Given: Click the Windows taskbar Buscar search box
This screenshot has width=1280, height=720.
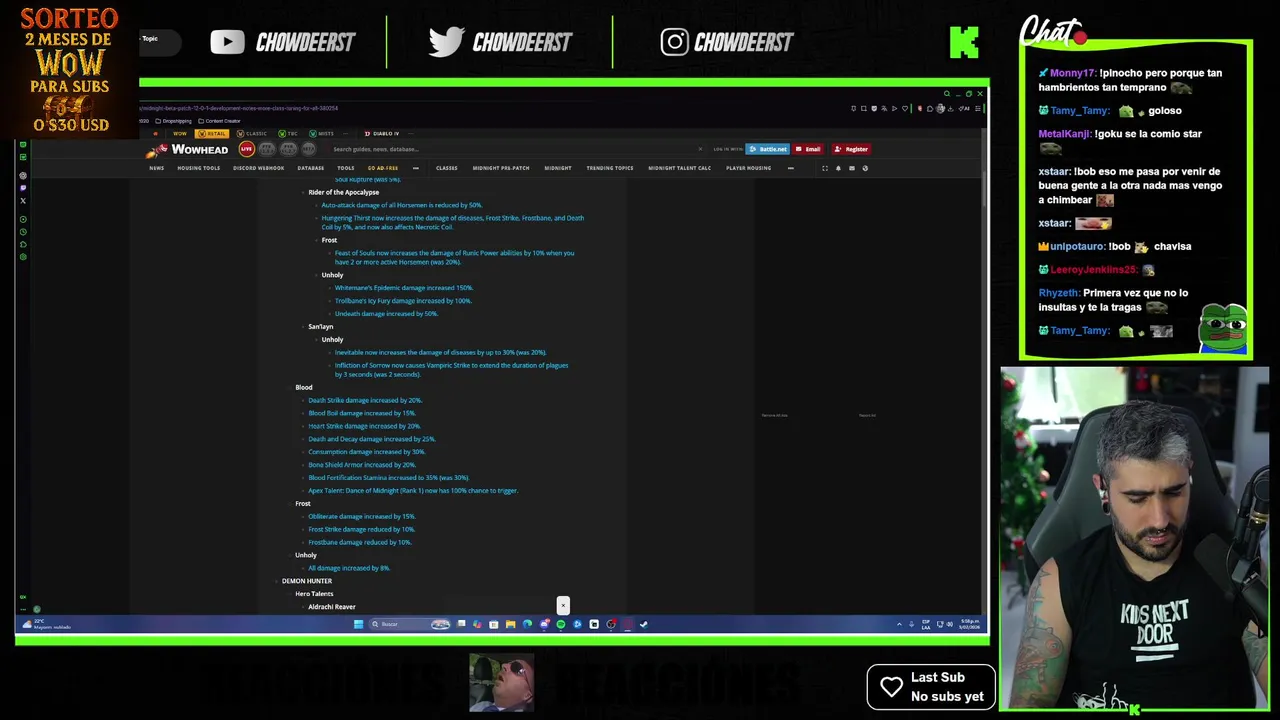Looking at the screenshot, I should [410, 624].
